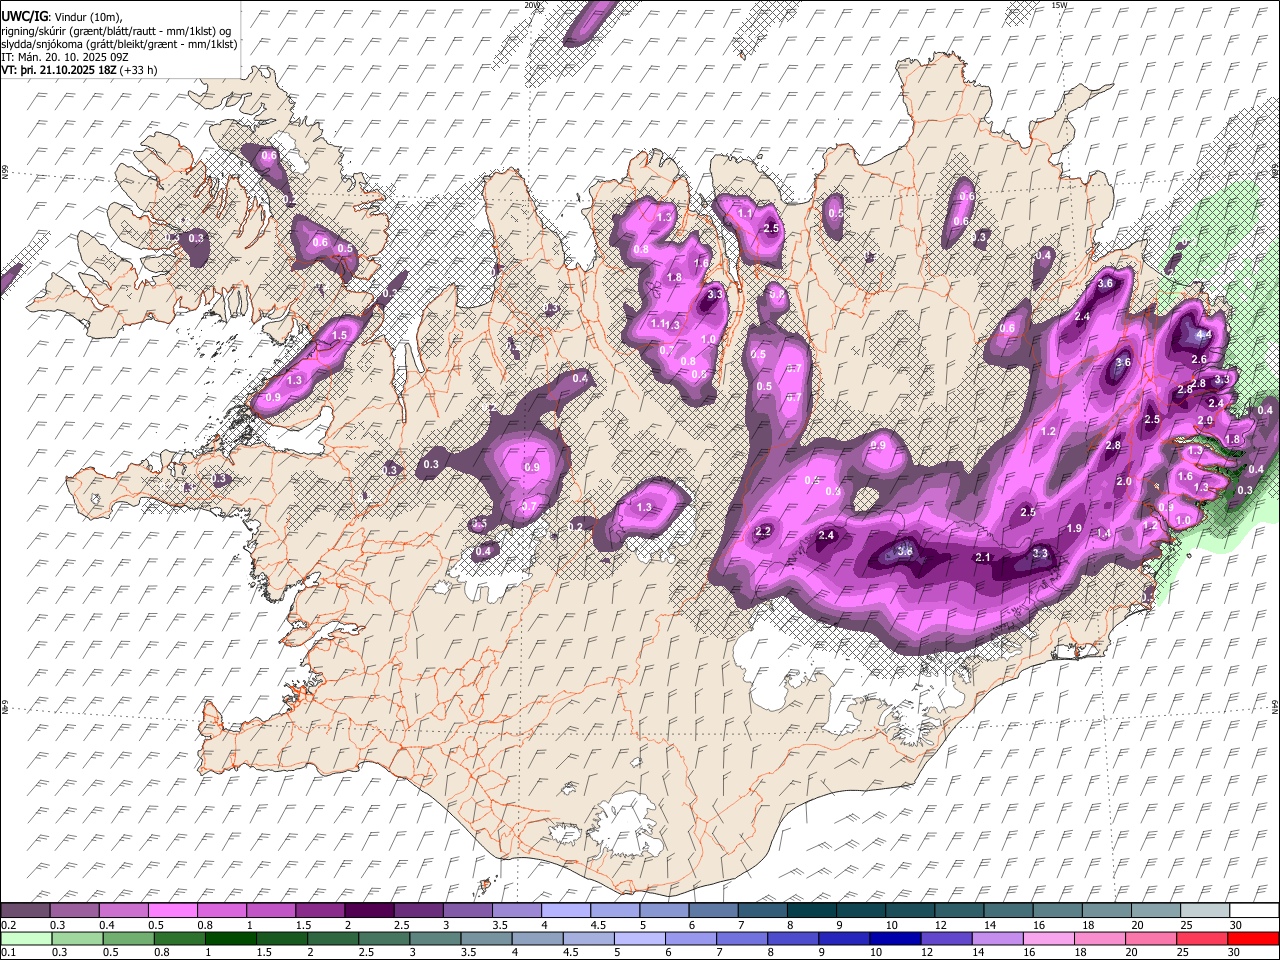Select the '3.5' value on the map
Screen dimensions: 1280x960
coord(479,524)
